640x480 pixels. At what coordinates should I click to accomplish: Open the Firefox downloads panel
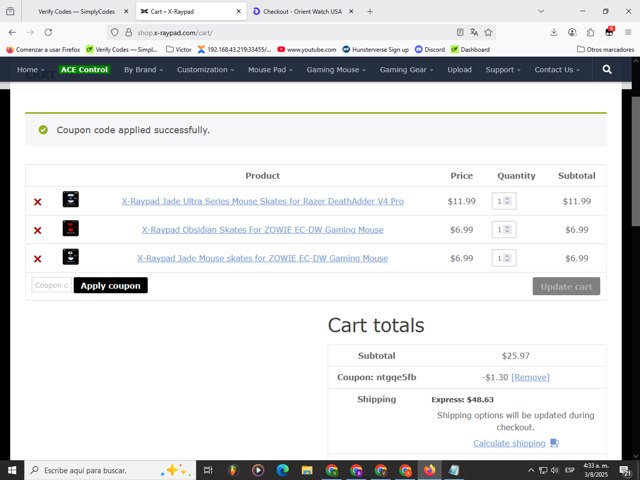(554, 32)
